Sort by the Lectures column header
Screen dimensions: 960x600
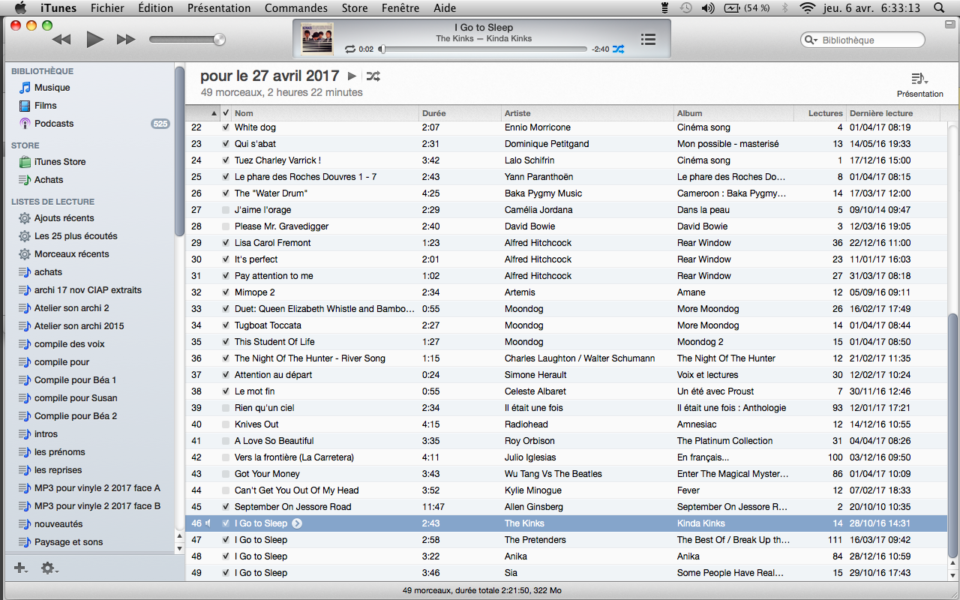coord(820,113)
